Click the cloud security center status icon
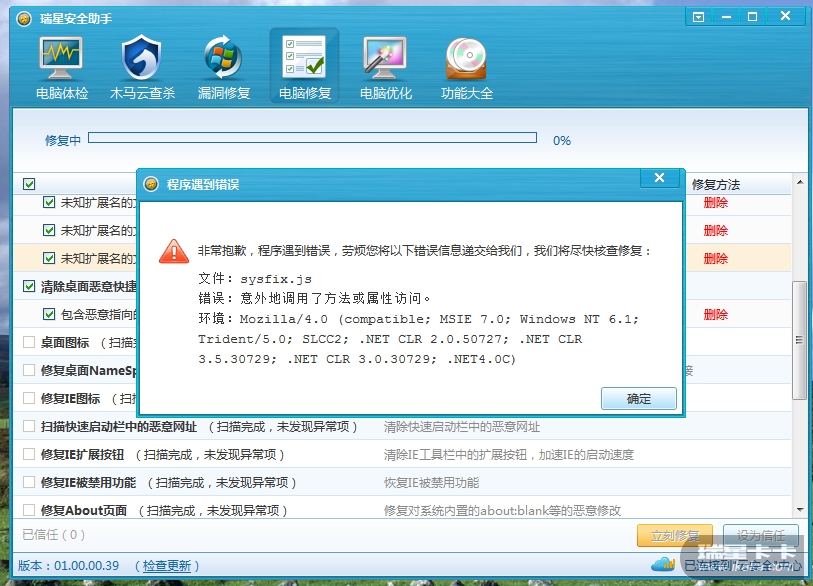 (x=663, y=564)
